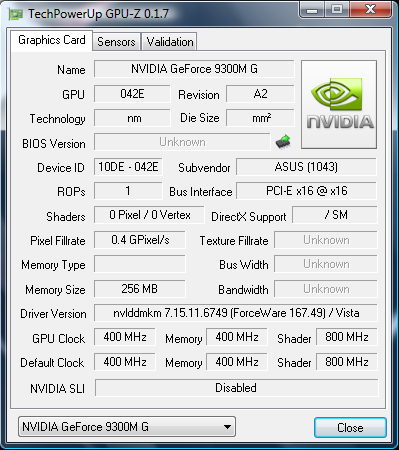The height and width of the screenshot is (450, 399).
Task: Click the Memory Size 256 MB field
Action: (x=140, y=289)
